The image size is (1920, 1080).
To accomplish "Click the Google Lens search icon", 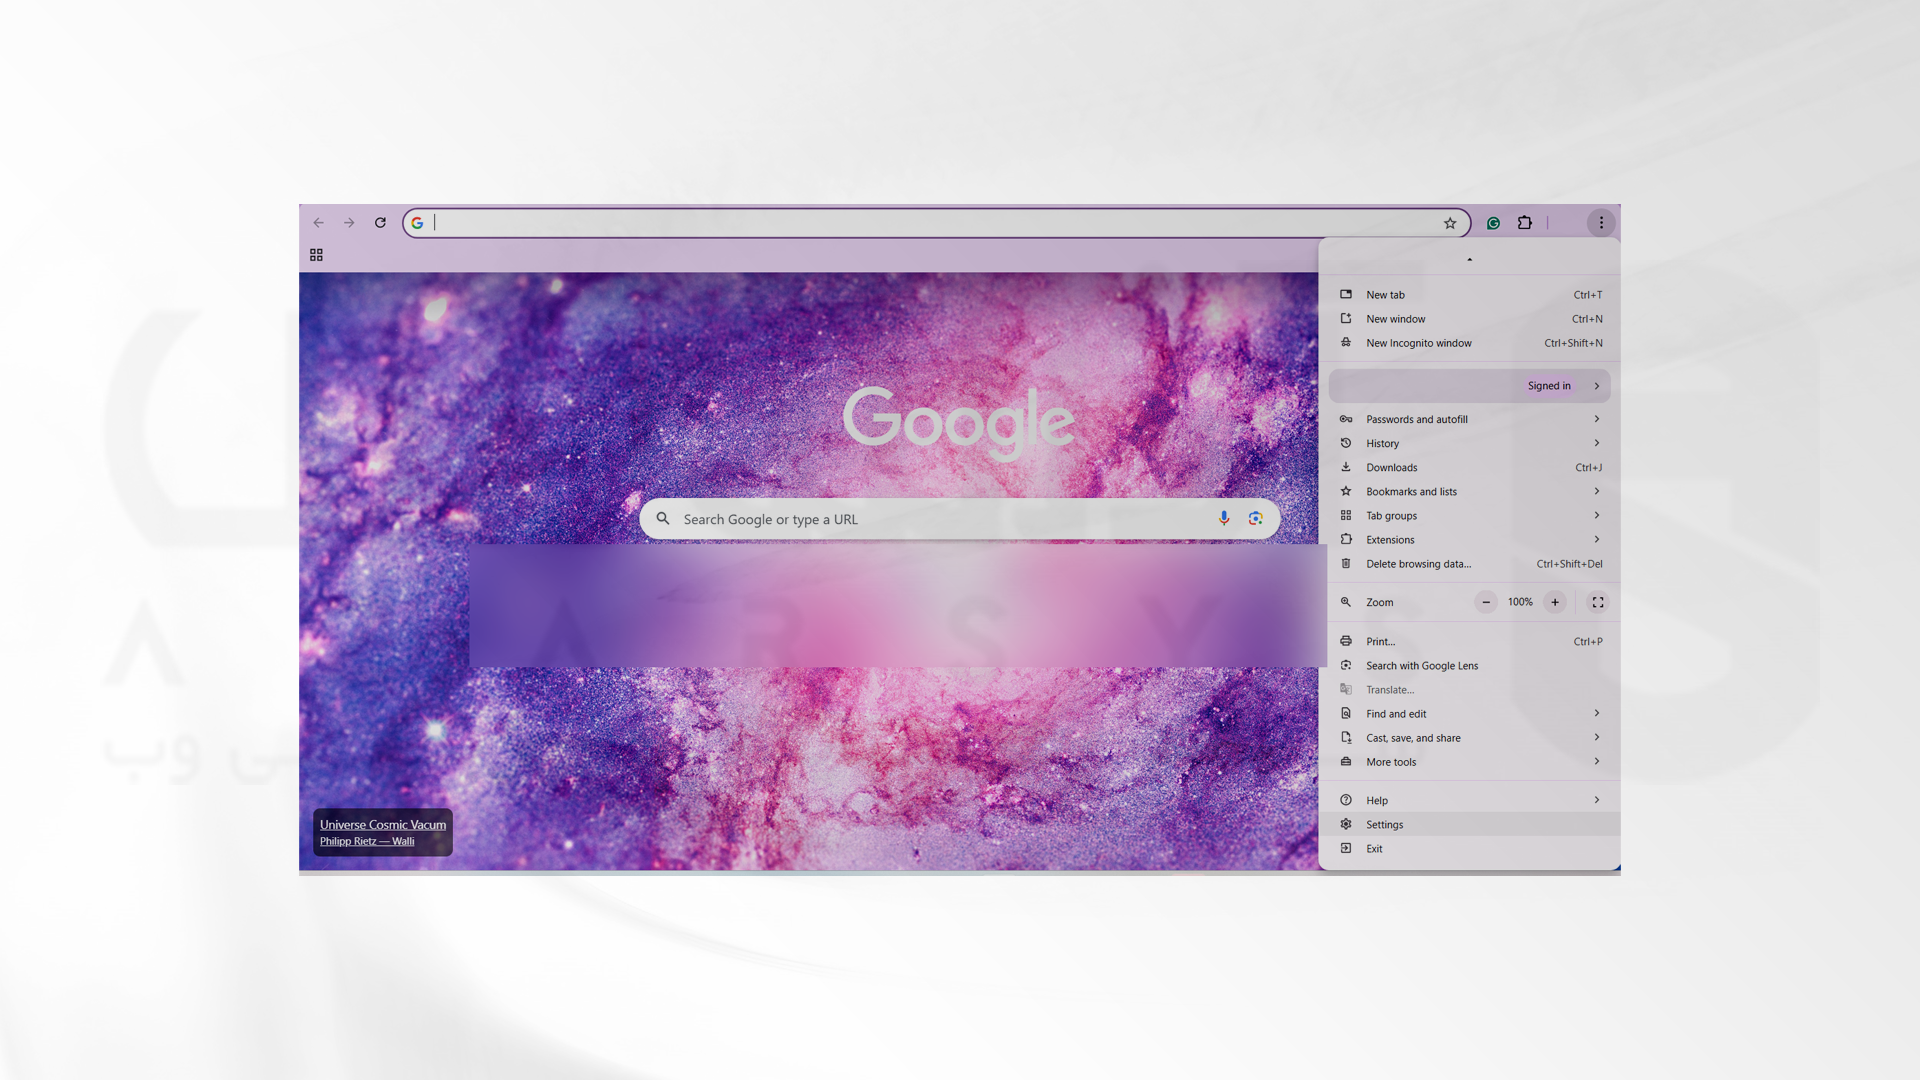I will pos(1255,518).
